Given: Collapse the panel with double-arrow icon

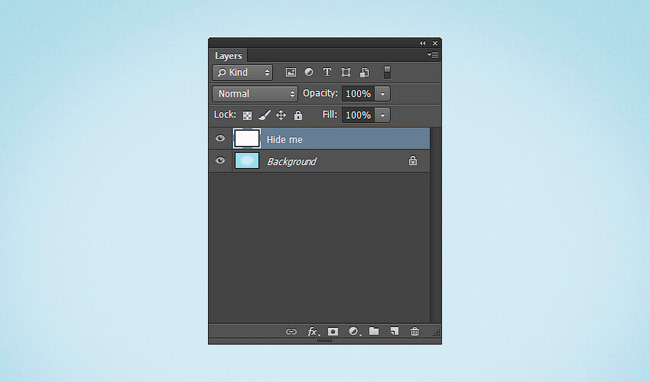Looking at the screenshot, I should pyautogui.click(x=422, y=43).
